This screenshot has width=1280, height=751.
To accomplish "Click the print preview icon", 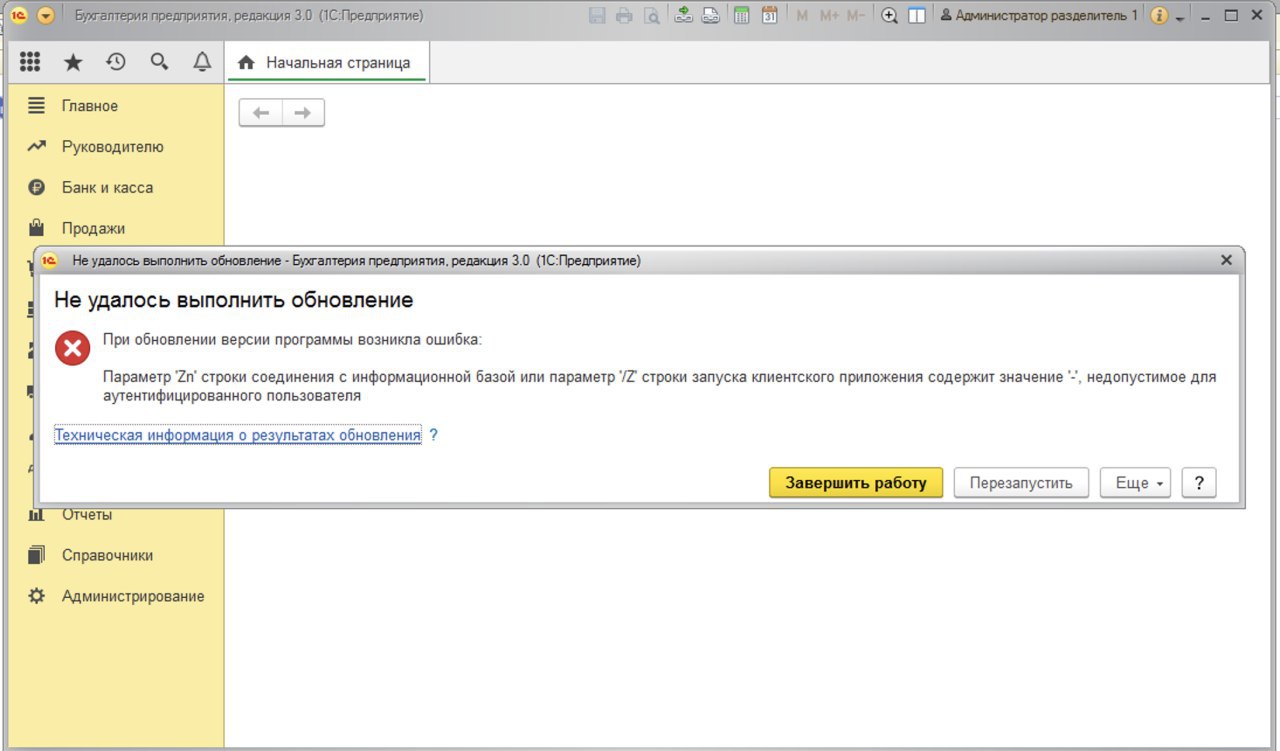I will click(x=651, y=16).
